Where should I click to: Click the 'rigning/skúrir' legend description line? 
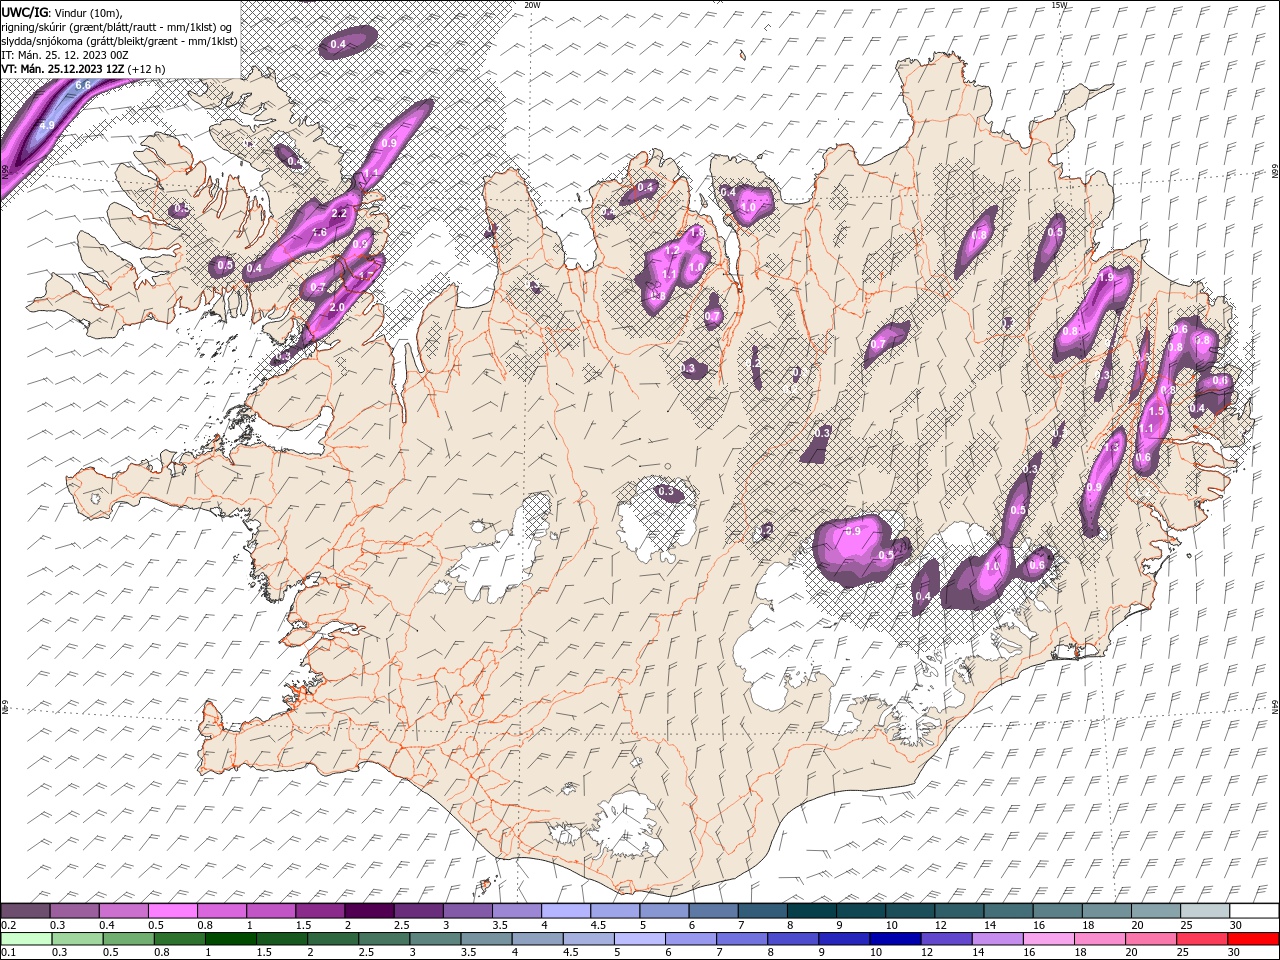(117, 27)
